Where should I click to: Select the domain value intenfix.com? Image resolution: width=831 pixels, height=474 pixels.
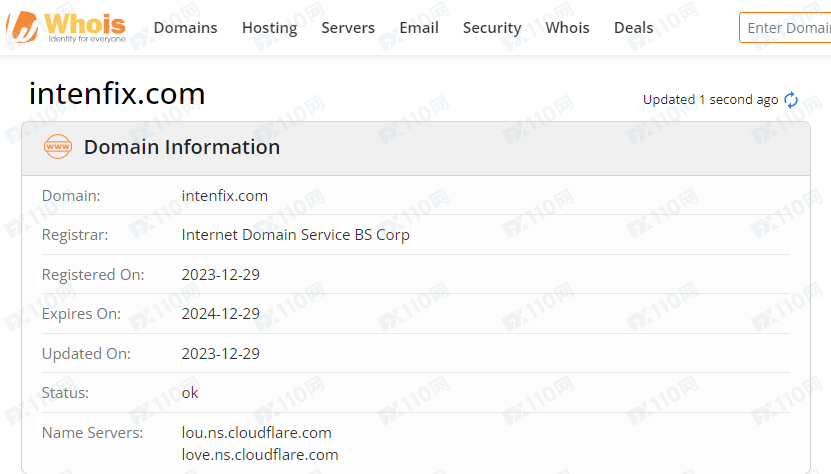coord(225,196)
